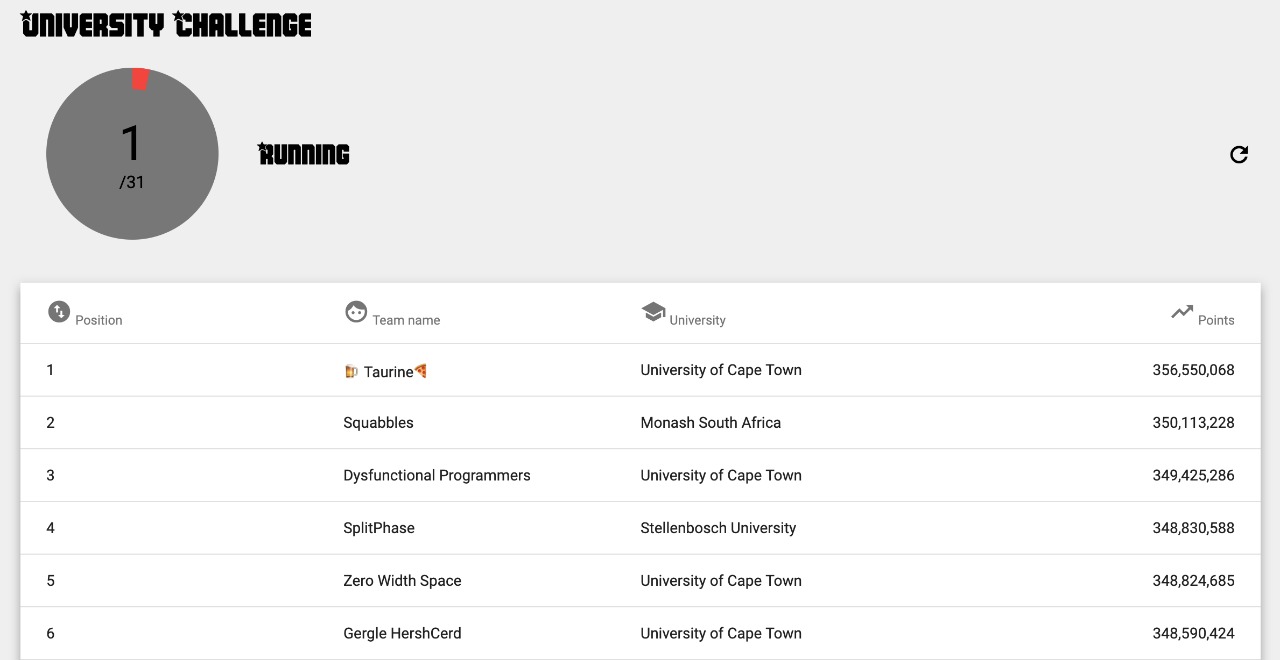Click the University column header text
This screenshot has height=660, width=1280.
click(698, 320)
